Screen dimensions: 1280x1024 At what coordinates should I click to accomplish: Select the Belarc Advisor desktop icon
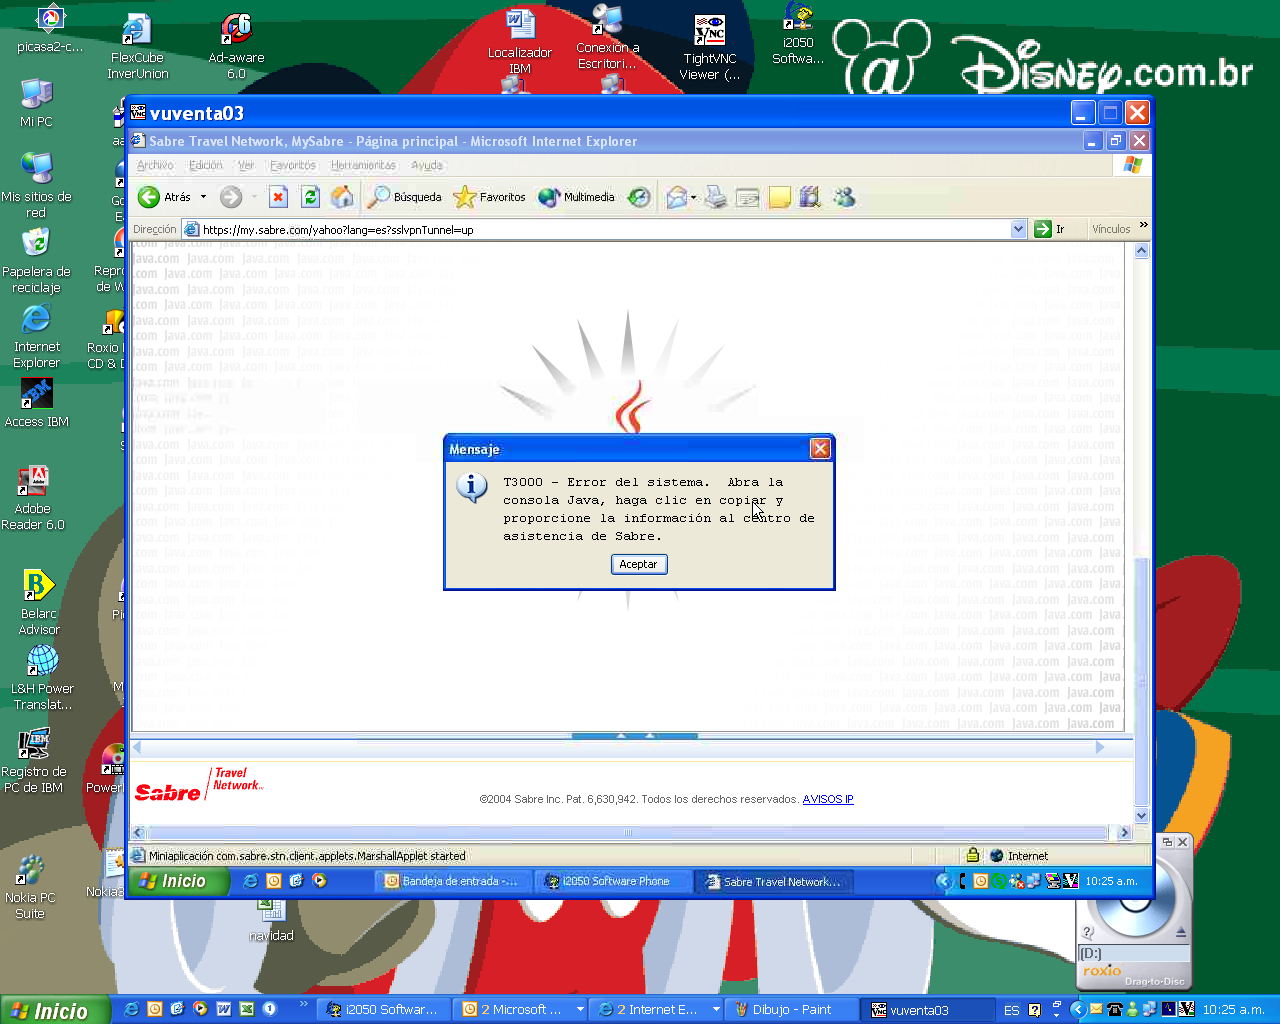[39, 603]
